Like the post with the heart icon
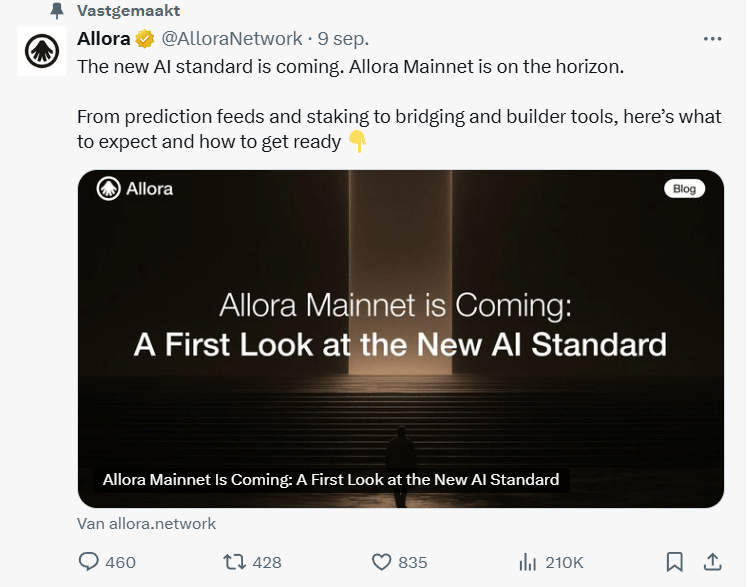The width and height of the screenshot is (748, 587). (x=381, y=562)
